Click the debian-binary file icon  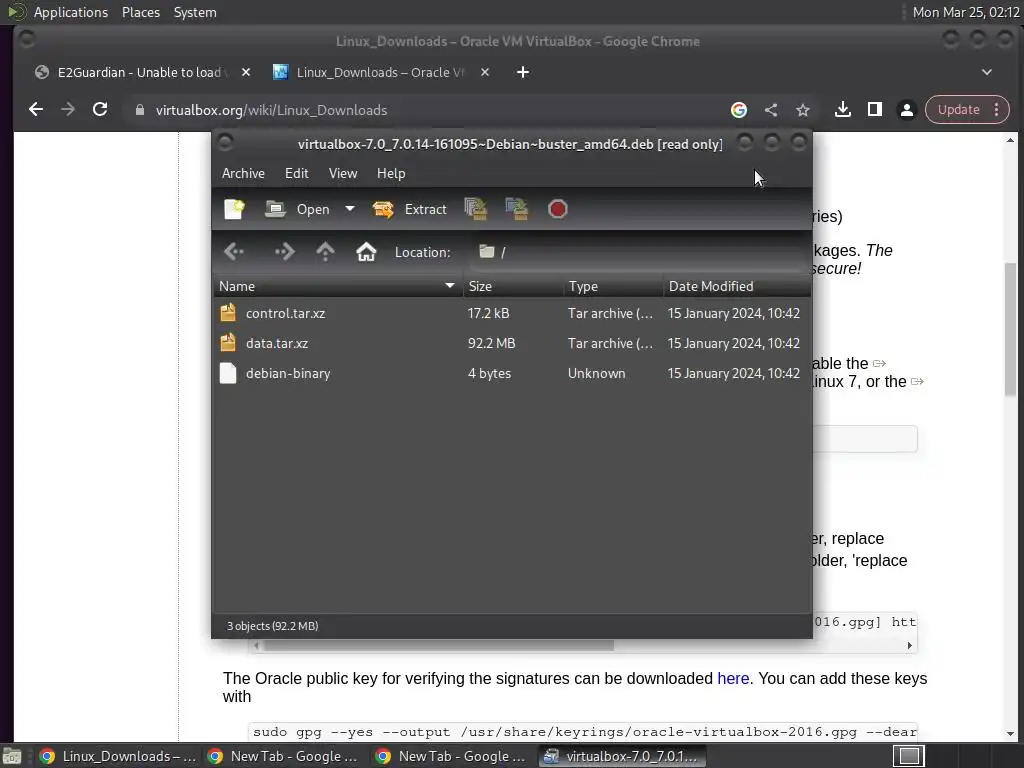[228, 373]
